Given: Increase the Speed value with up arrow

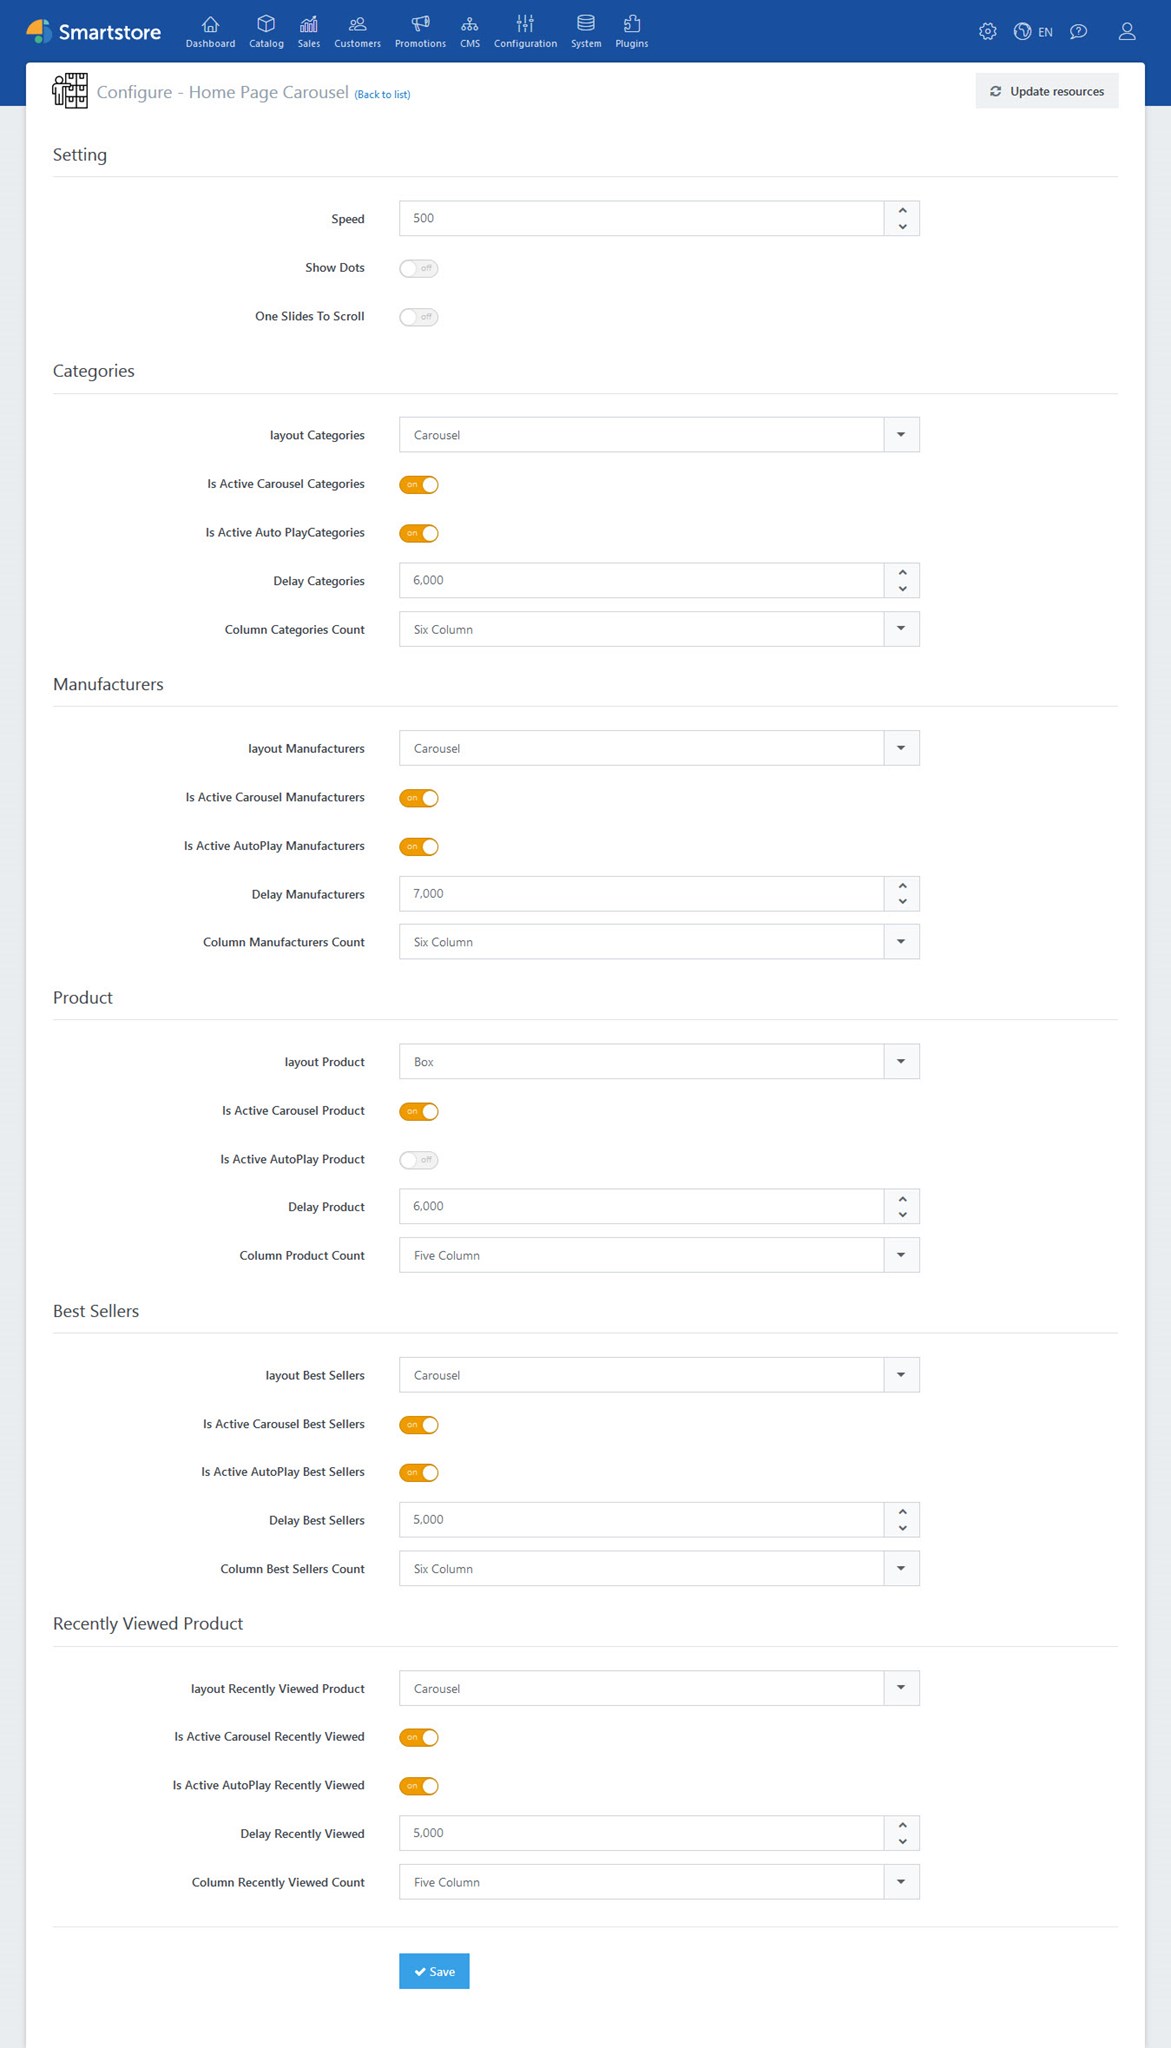Looking at the screenshot, I should coord(902,210).
